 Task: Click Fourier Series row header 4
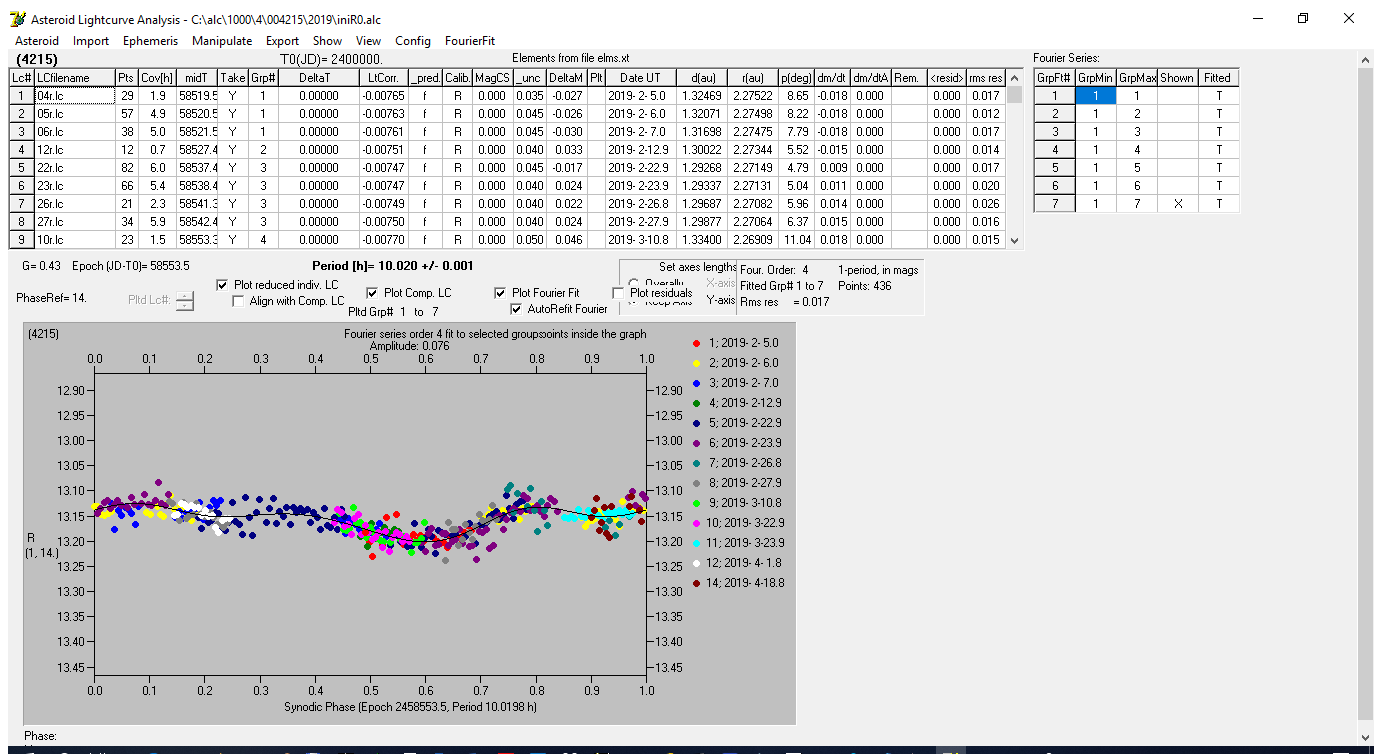click(1054, 149)
